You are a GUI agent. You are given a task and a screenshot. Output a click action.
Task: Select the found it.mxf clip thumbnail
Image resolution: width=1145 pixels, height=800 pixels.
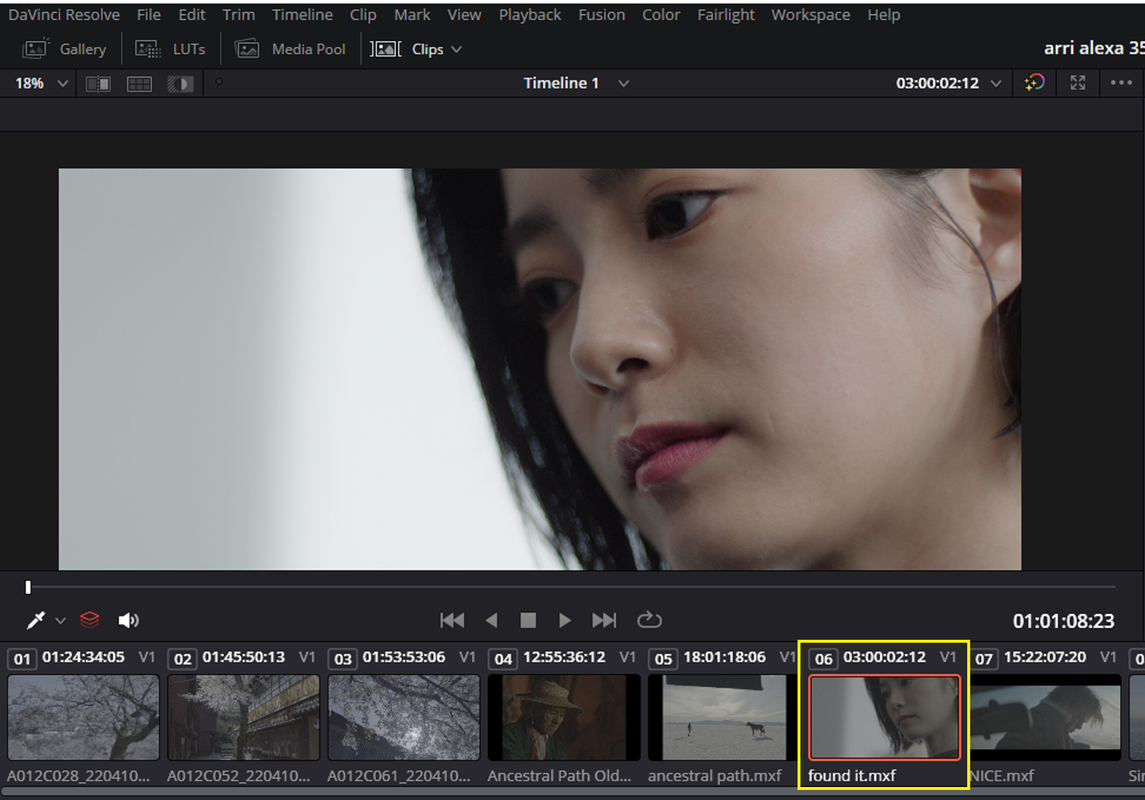pos(884,718)
